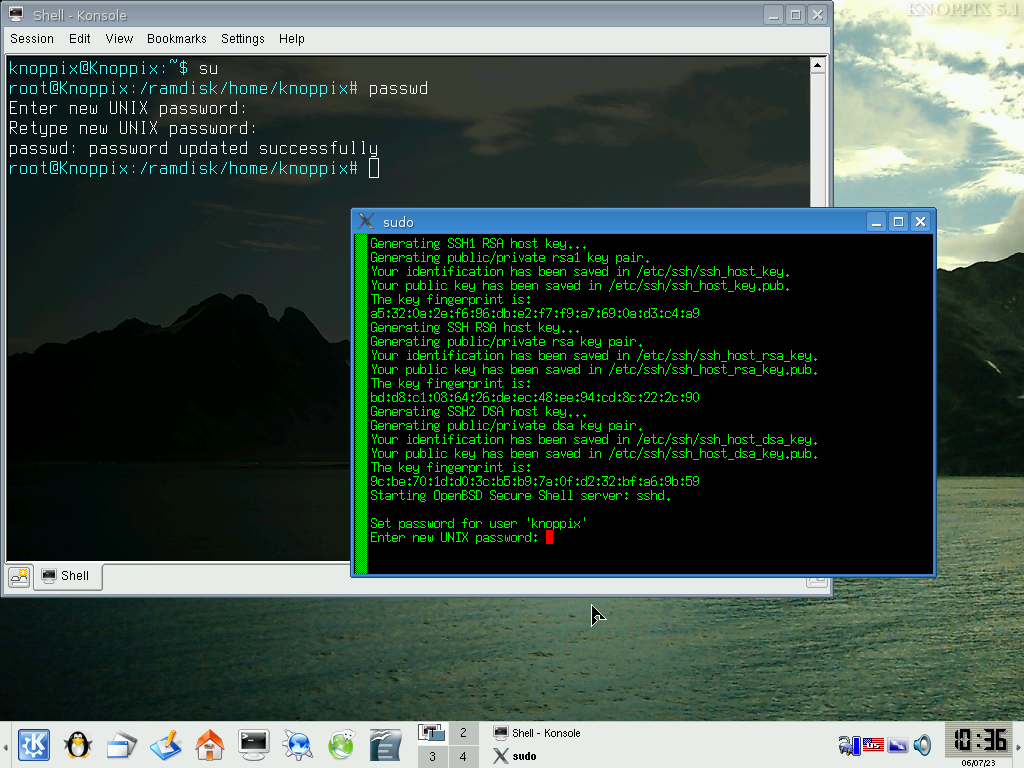This screenshot has height=768, width=1024.
Task: Click 'Generating SSH1 RSA host key...' line
Action: pos(479,244)
